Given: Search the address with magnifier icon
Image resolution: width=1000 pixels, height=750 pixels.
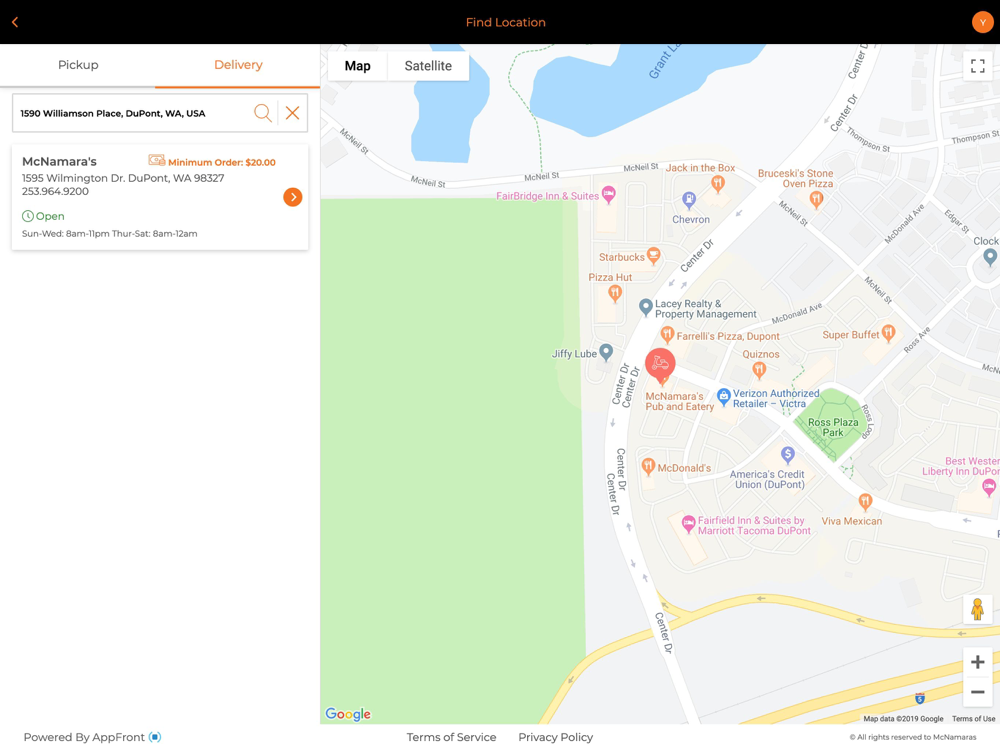Looking at the screenshot, I should click(x=263, y=113).
